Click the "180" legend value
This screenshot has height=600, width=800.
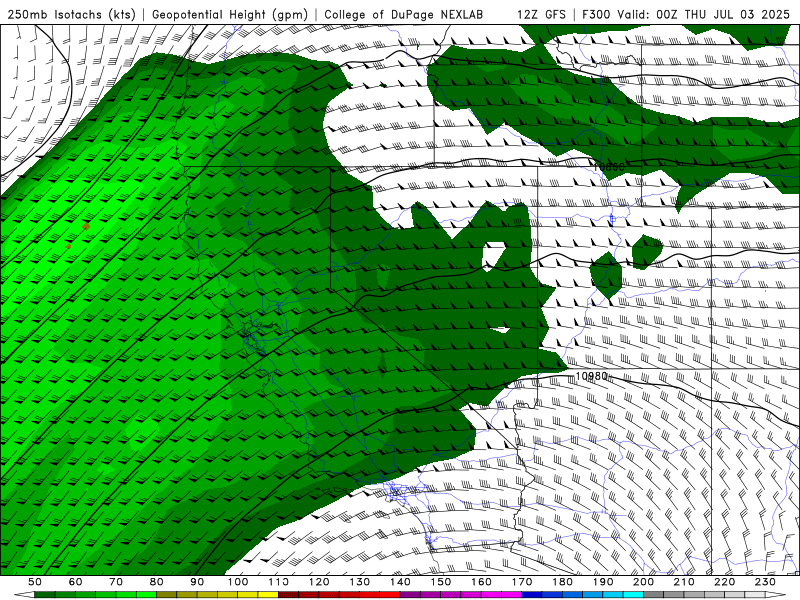562,582
